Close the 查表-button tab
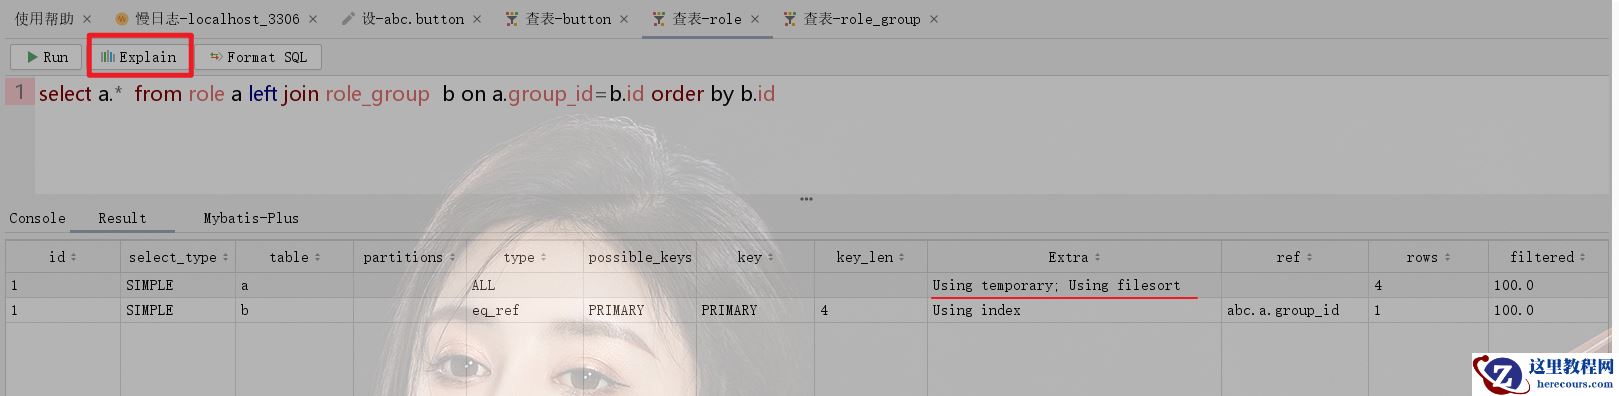1619x396 pixels. 625,19
